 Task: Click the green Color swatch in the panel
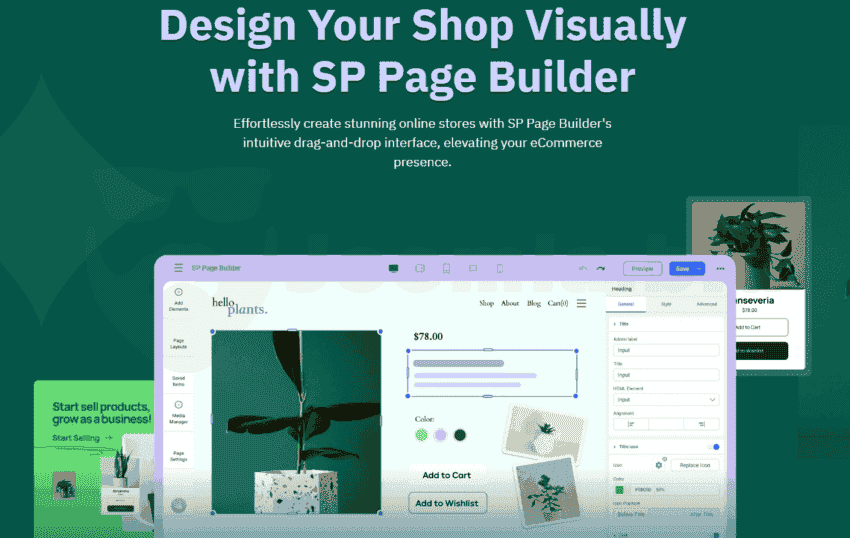(620, 489)
